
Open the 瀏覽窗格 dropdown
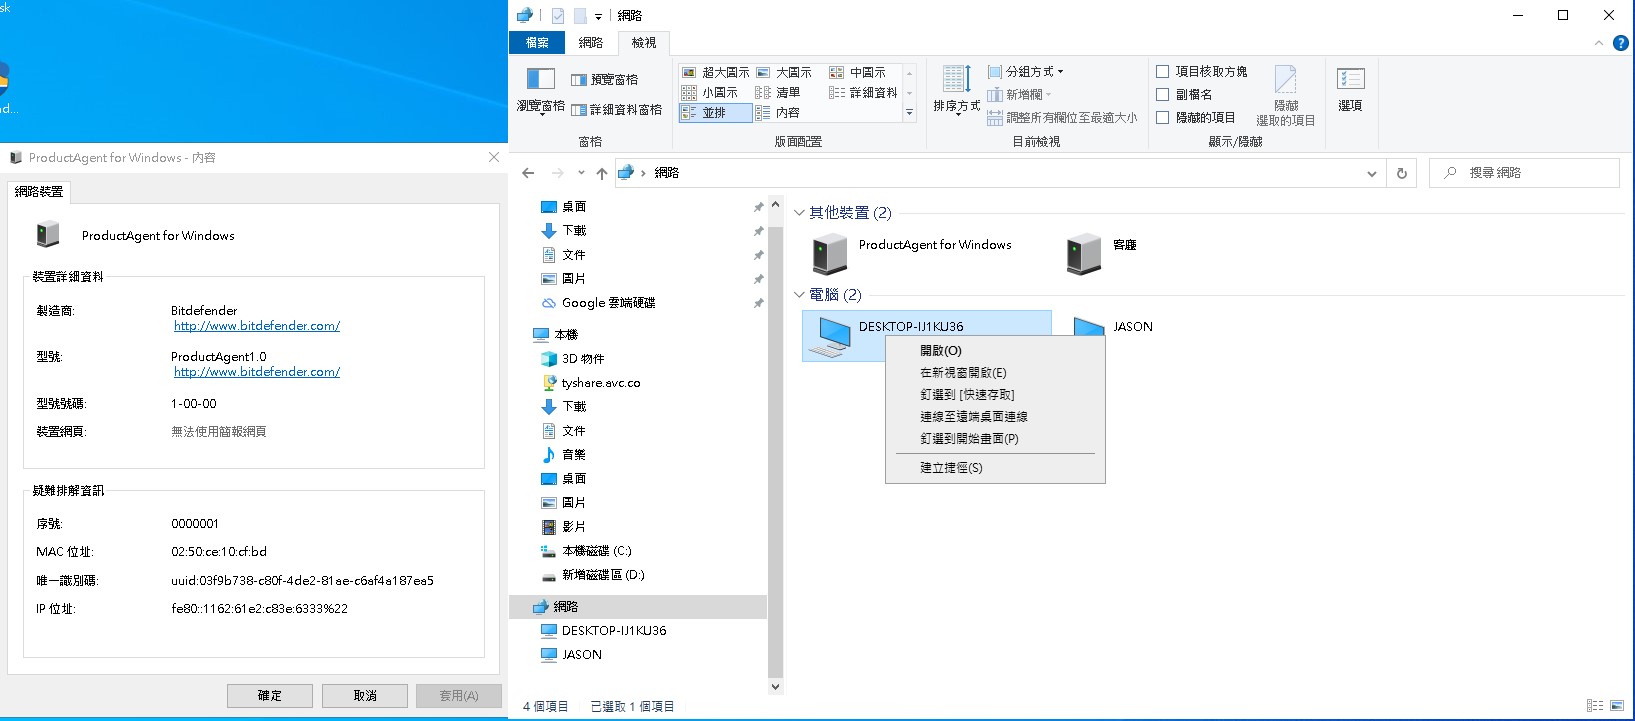point(541,91)
